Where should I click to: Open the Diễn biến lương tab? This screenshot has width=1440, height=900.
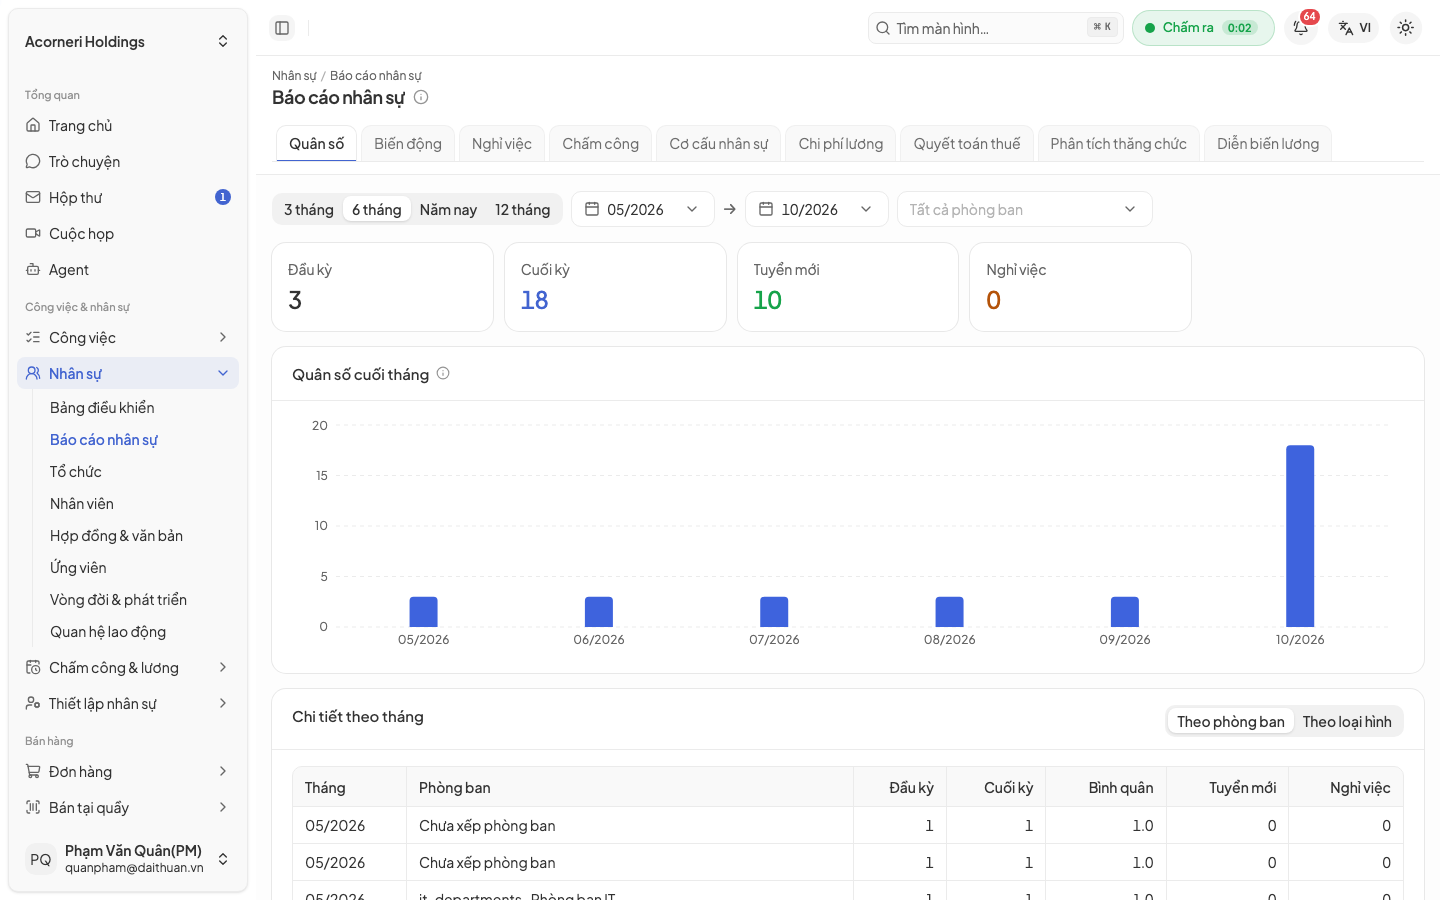[x=1268, y=144]
